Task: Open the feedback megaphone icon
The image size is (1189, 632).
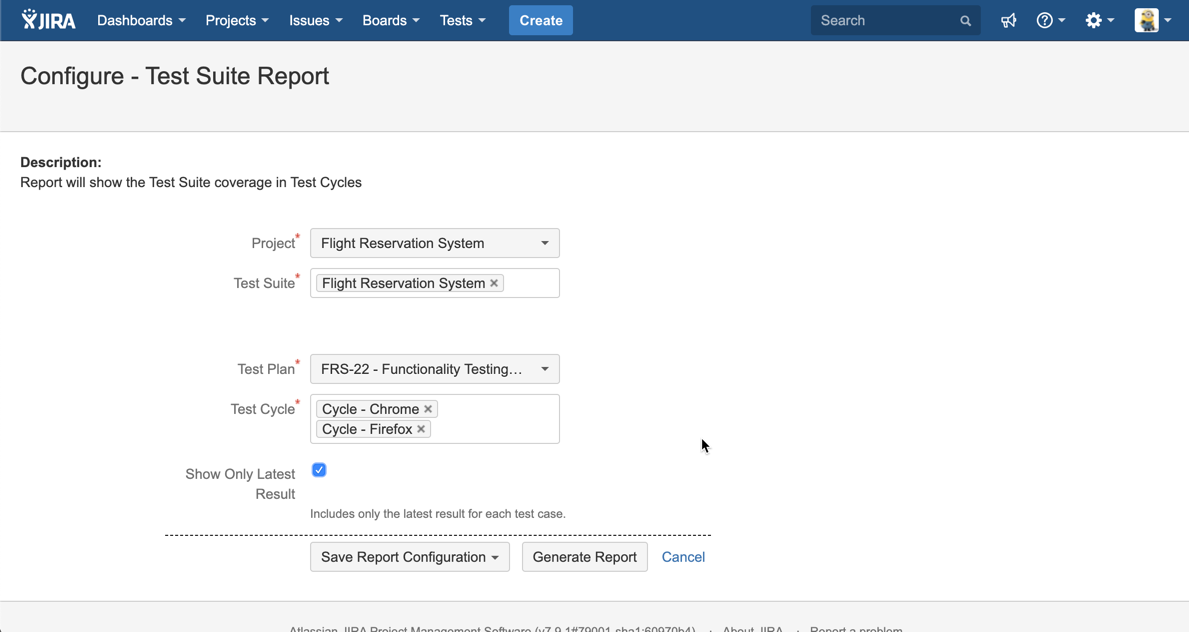Action: point(1009,20)
